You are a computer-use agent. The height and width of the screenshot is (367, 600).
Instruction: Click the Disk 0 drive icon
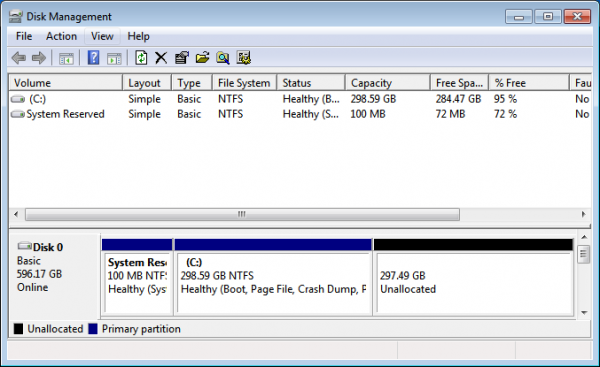(24, 246)
